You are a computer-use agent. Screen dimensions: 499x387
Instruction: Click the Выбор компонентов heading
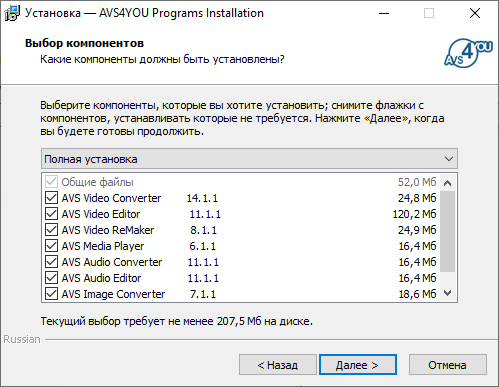point(84,43)
